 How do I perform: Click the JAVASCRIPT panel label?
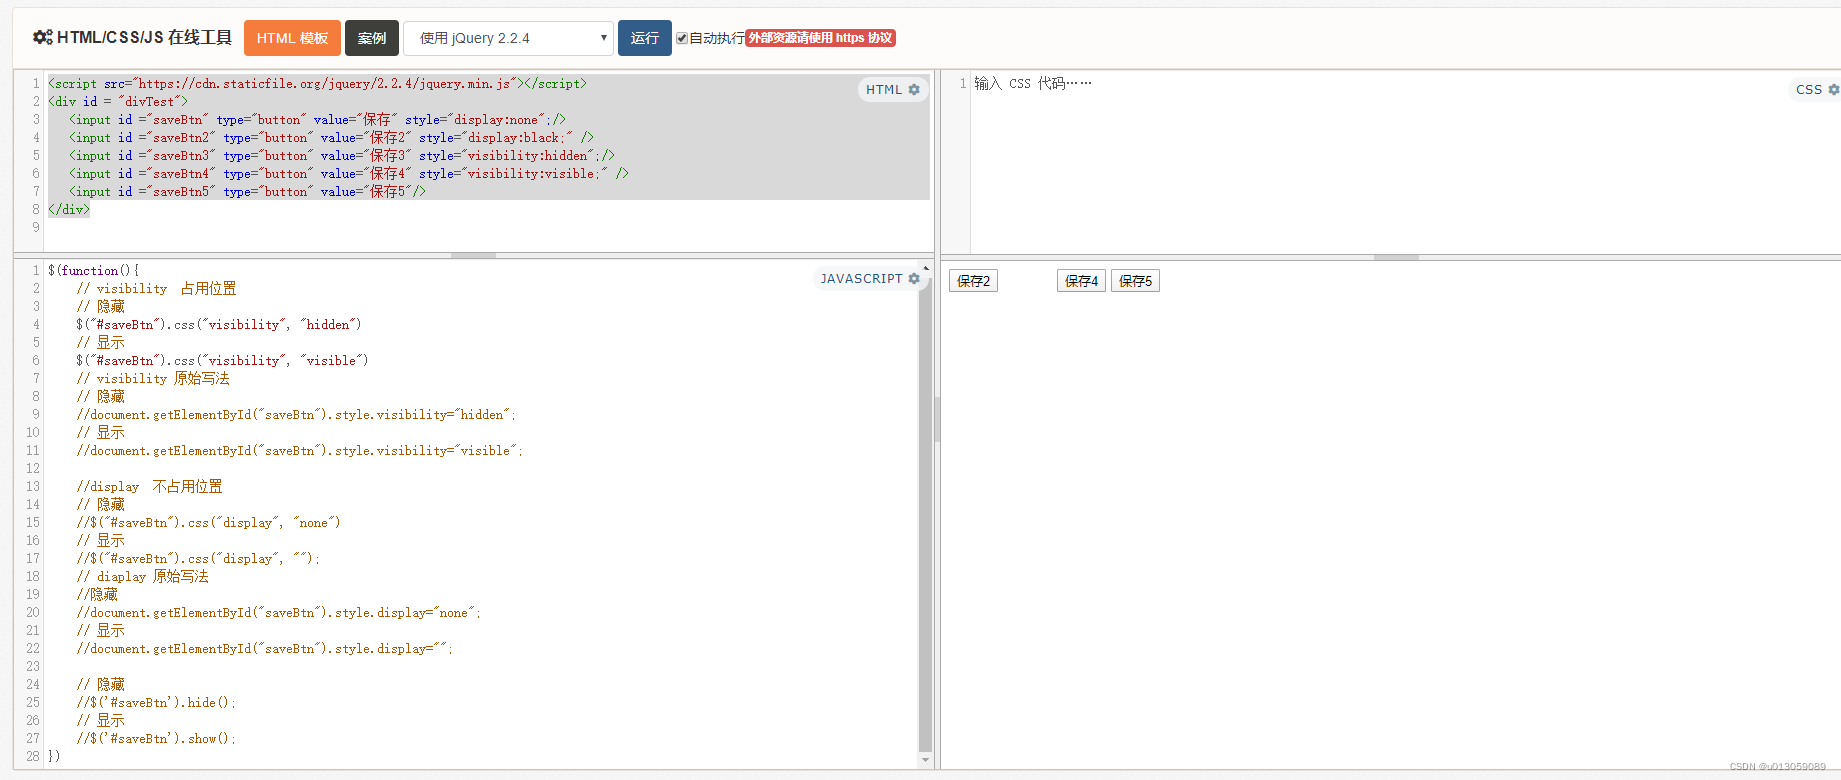(x=861, y=278)
